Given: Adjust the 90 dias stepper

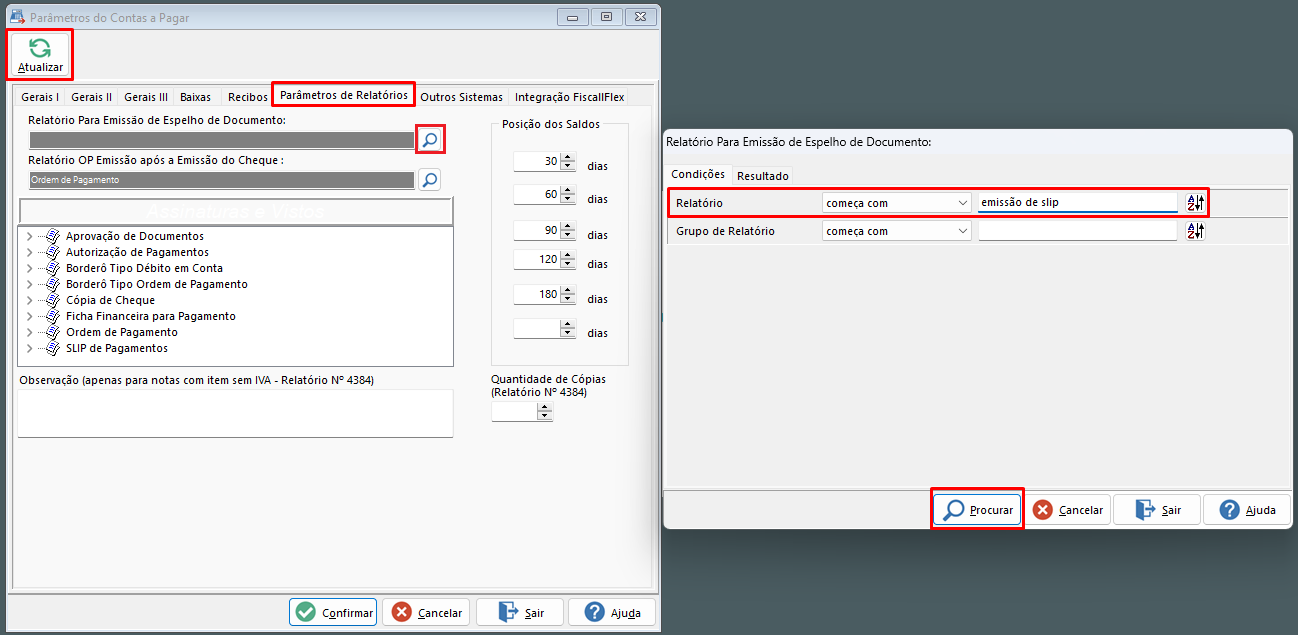Looking at the screenshot, I should (568, 230).
